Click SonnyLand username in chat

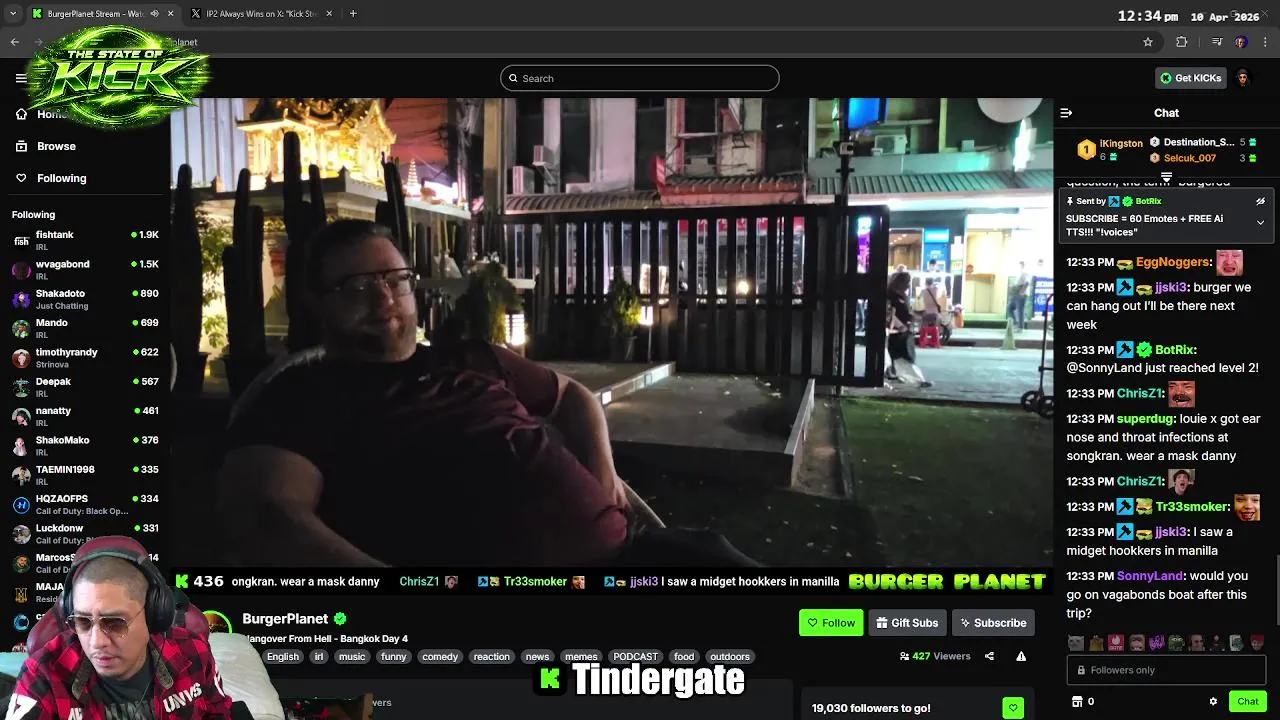(x=1150, y=576)
